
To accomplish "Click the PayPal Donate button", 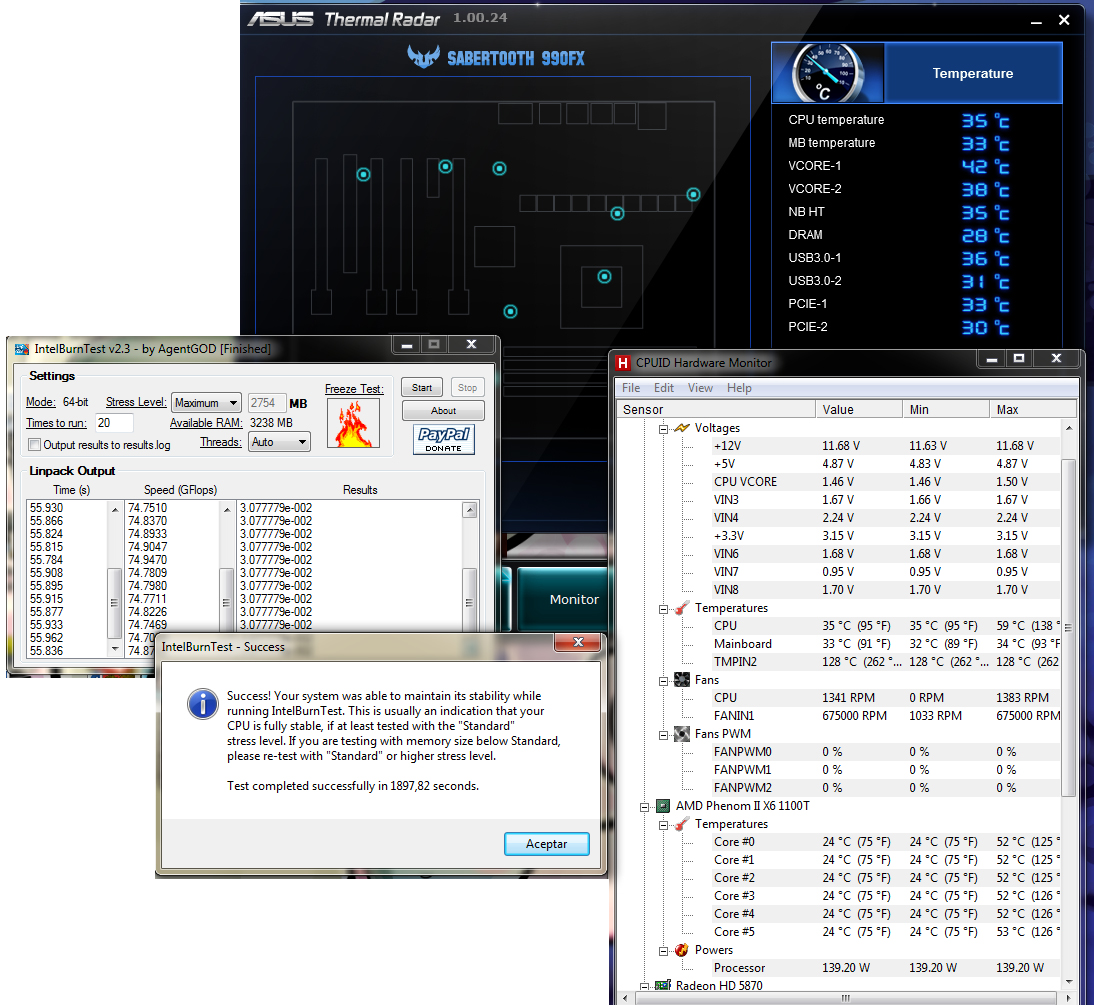I will click(444, 439).
